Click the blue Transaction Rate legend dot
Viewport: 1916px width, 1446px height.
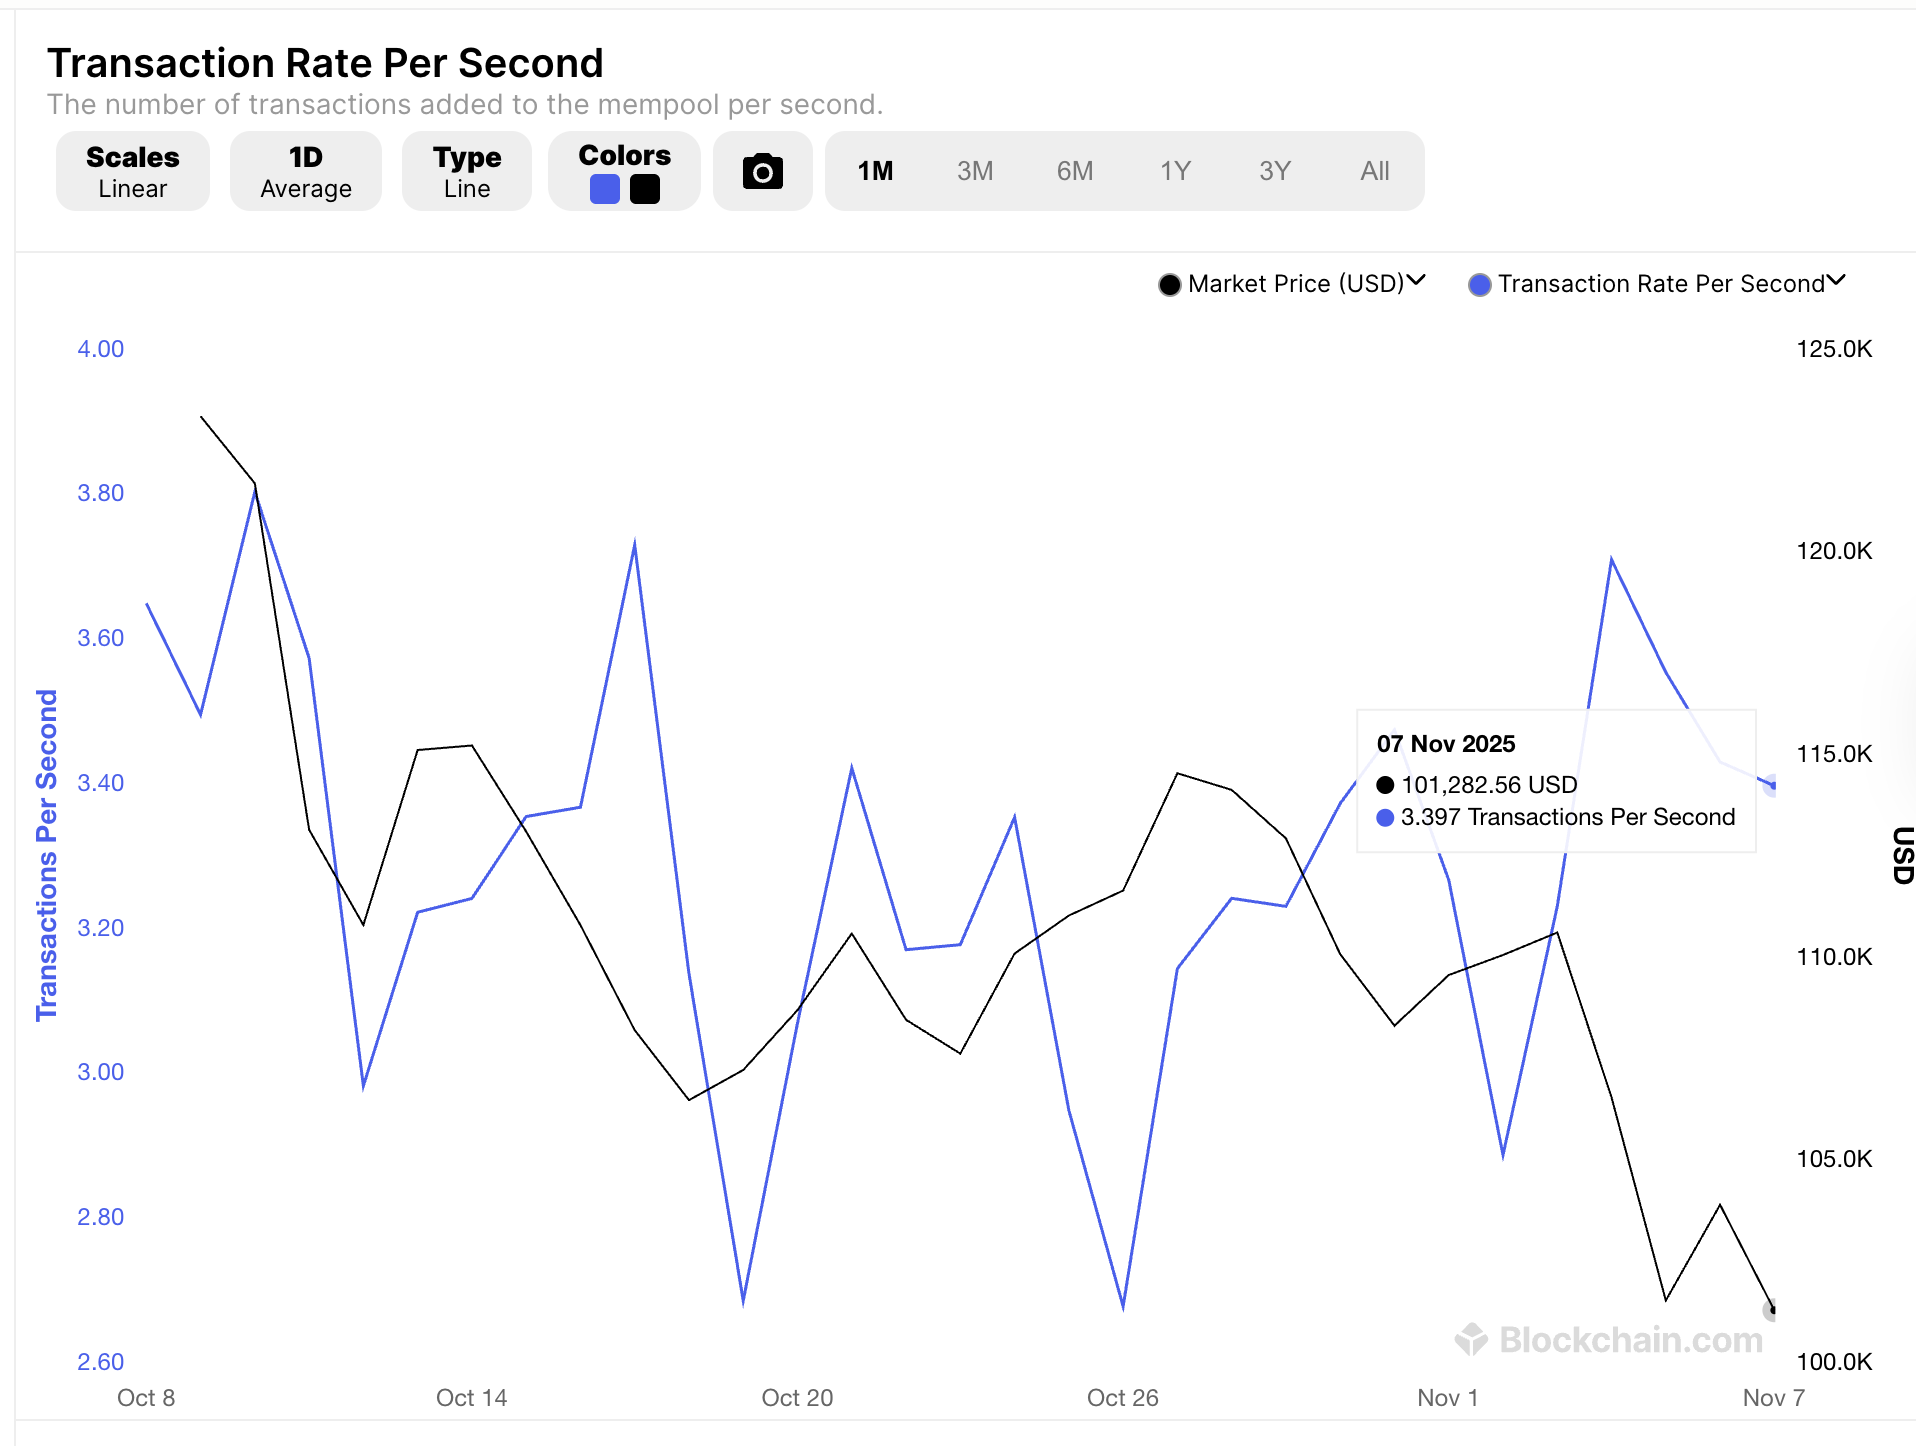click(x=1479, y=285)
